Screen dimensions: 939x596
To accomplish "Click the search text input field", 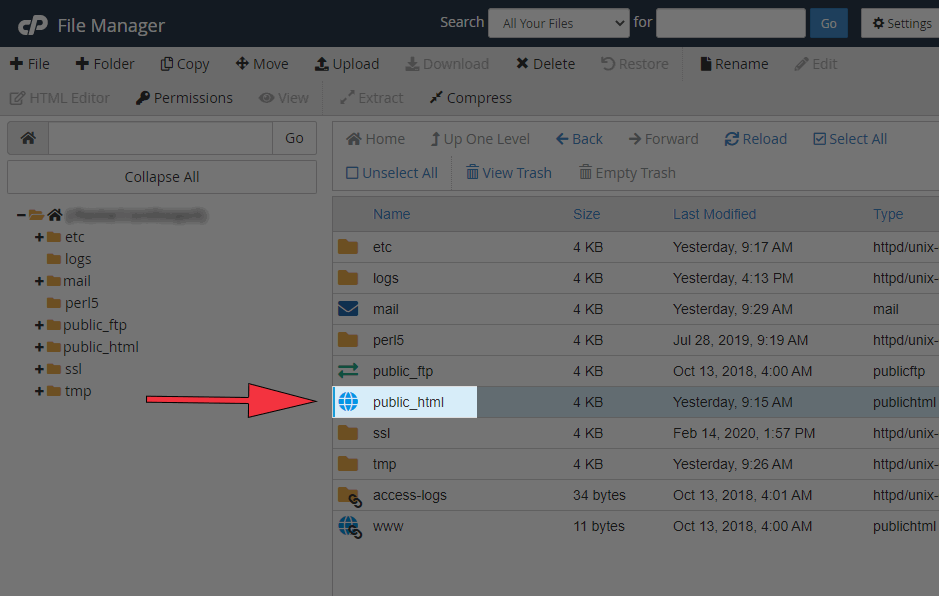I will coord(730,23).
